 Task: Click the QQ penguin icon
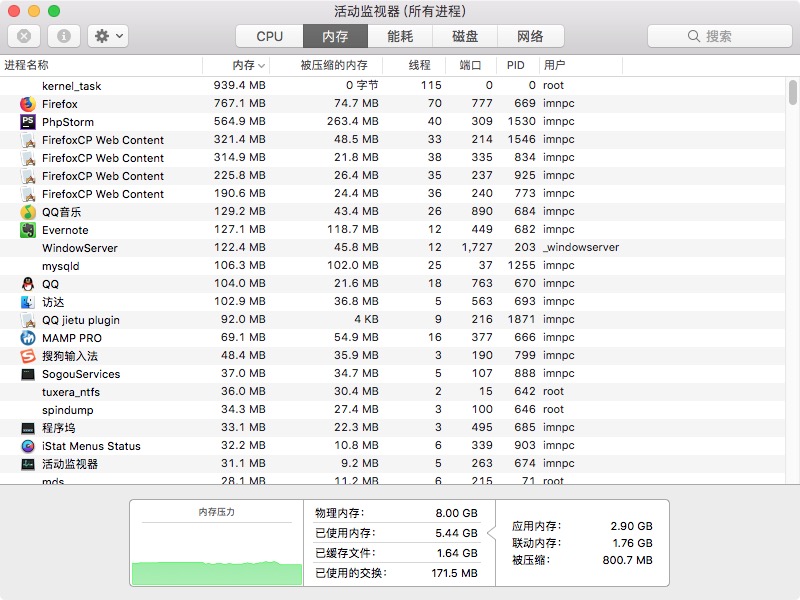click(28, 284)
